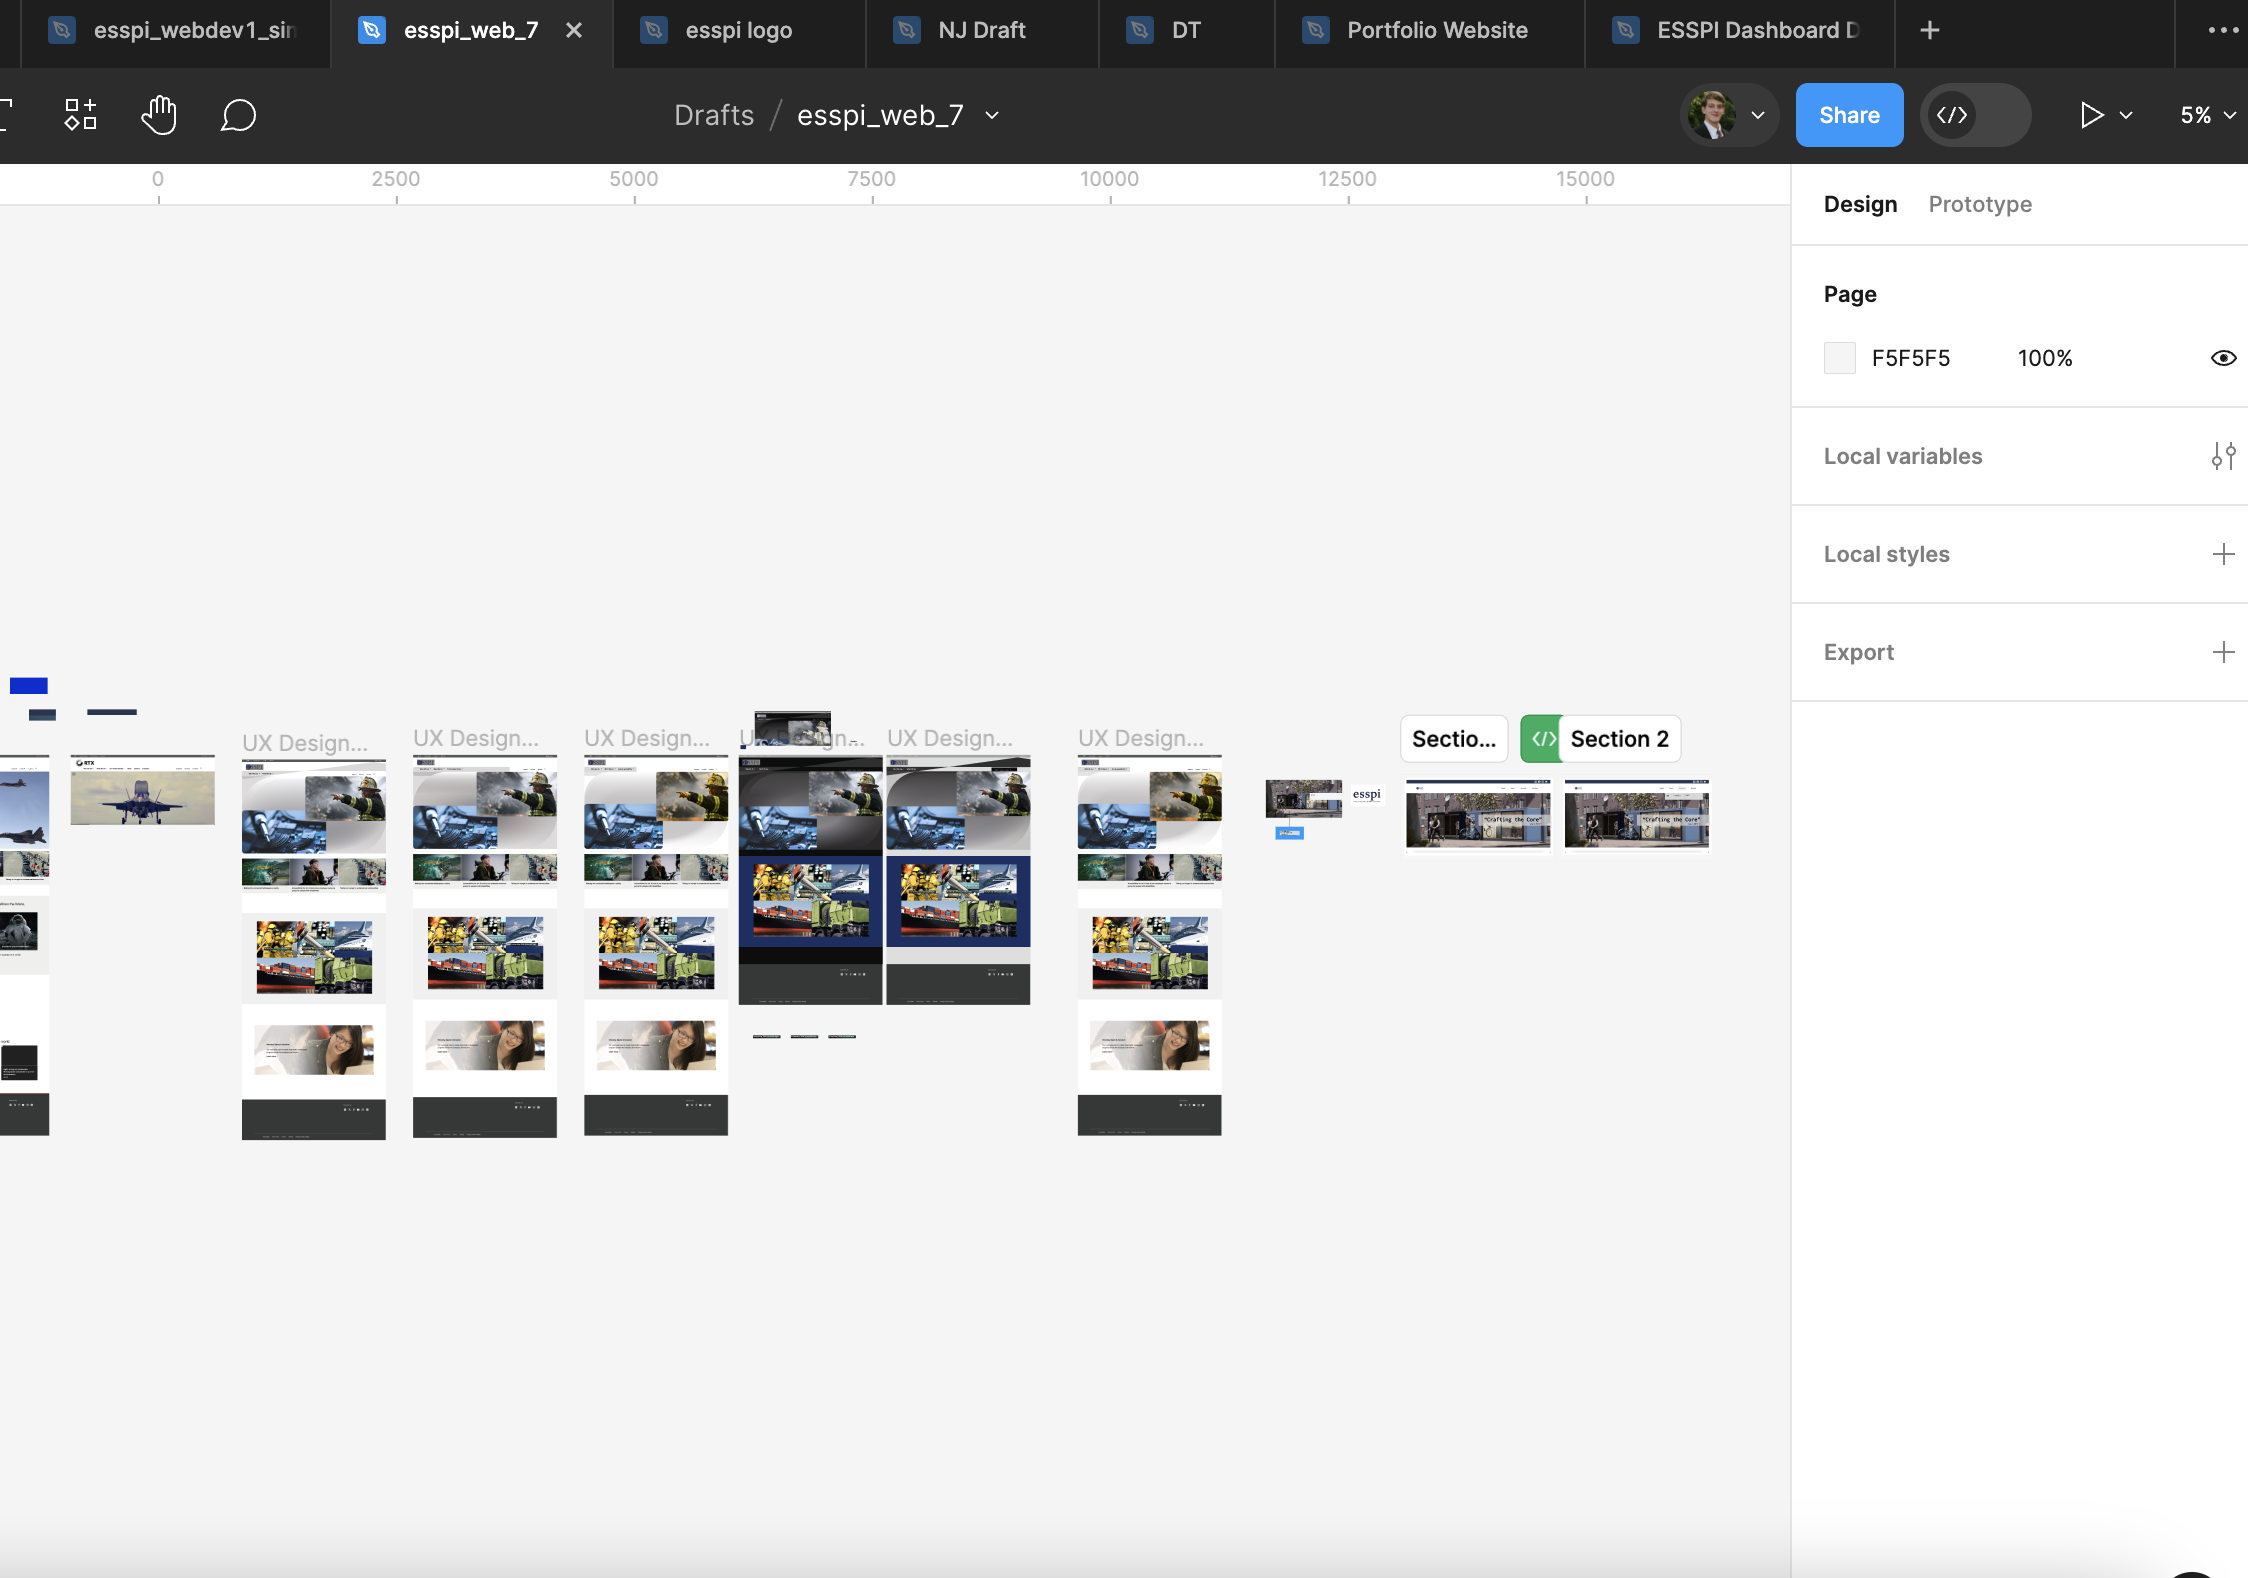The height and width of the screenshot is (1578, 2248).
Task: Select the Hand tool
Action: click(x=159, y=115)
